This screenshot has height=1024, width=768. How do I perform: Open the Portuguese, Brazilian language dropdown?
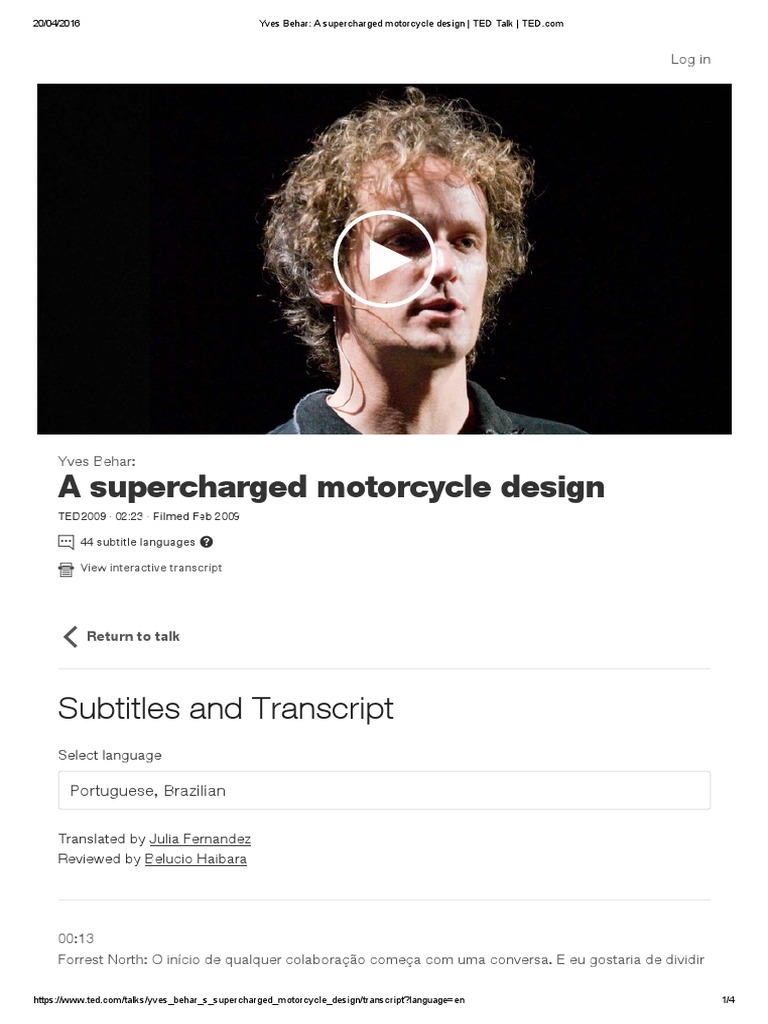(384, 790)
